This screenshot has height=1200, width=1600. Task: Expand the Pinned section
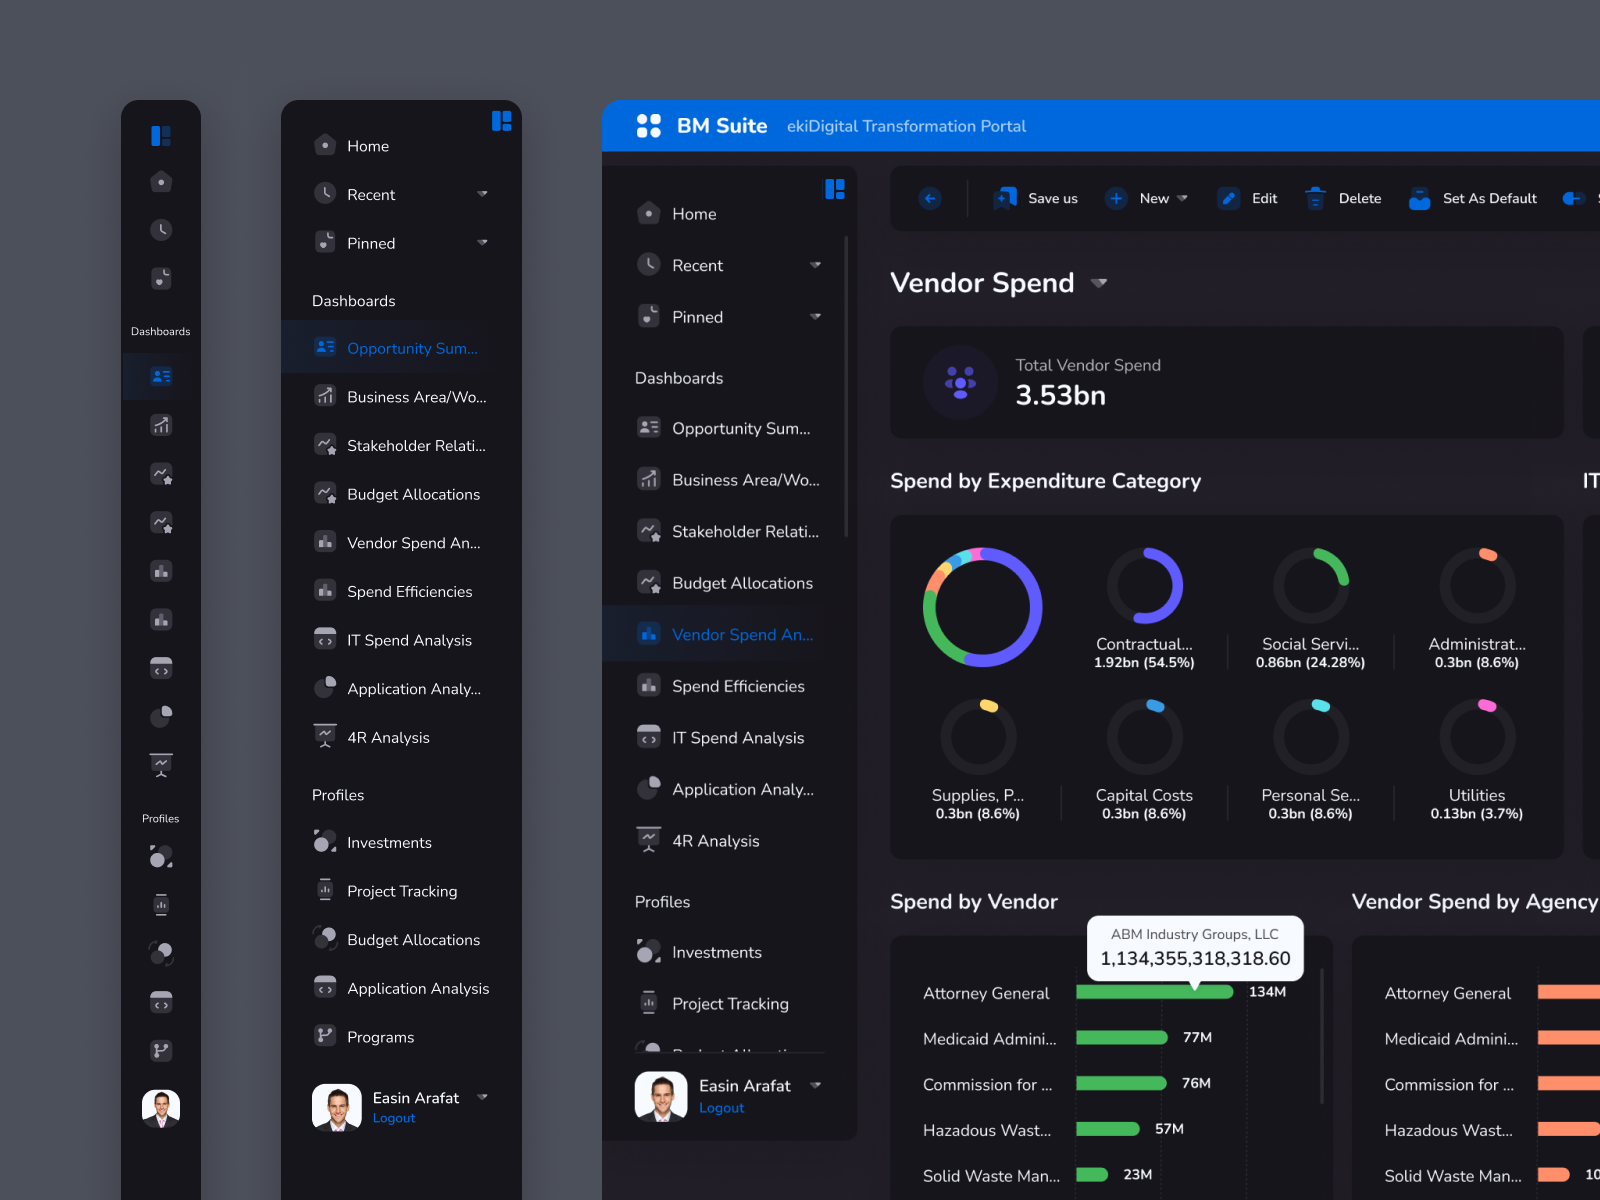coord(816,316)
